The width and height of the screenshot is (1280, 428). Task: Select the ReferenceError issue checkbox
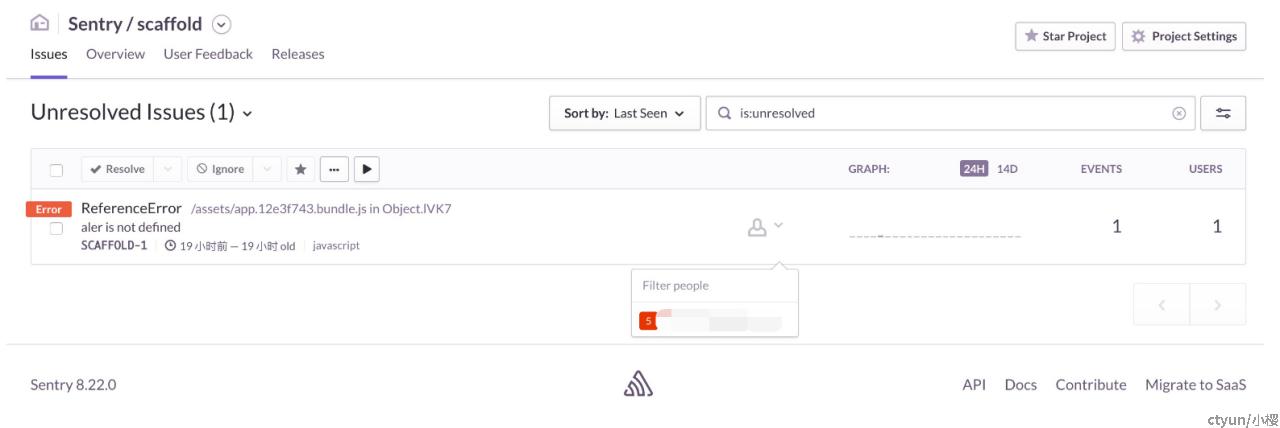click(x=56, y=228)
